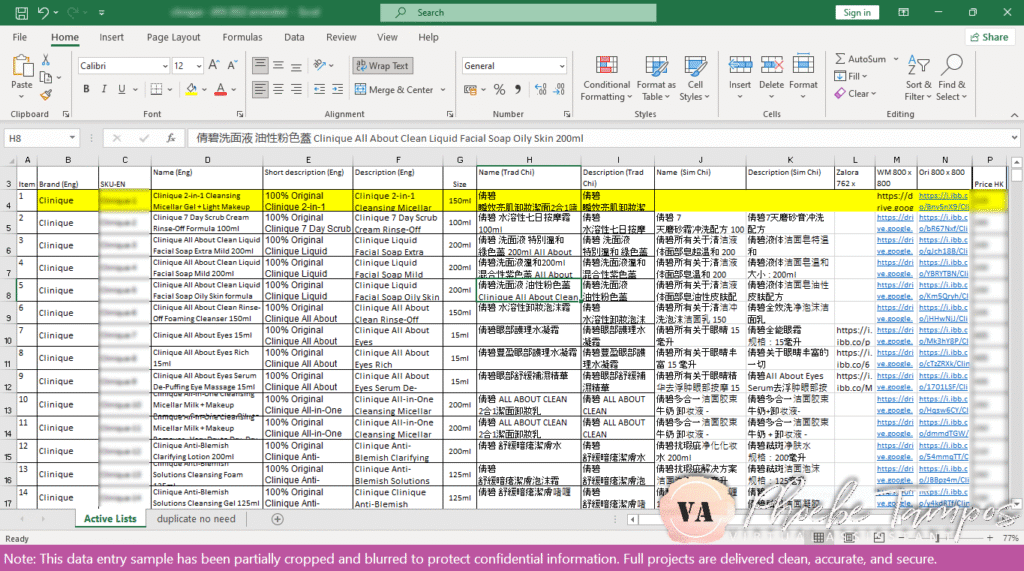Viewport: 1024px width, 571px height.
Task: Open the File menu tab
Action: 20,37
